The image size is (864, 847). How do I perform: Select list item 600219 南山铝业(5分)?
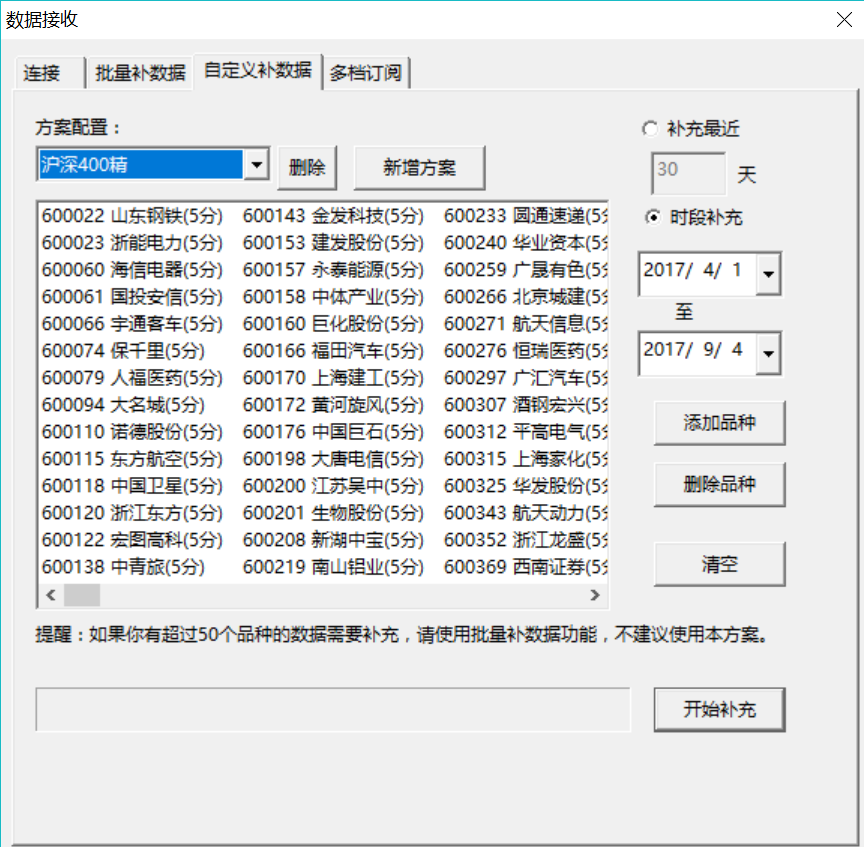333,567
